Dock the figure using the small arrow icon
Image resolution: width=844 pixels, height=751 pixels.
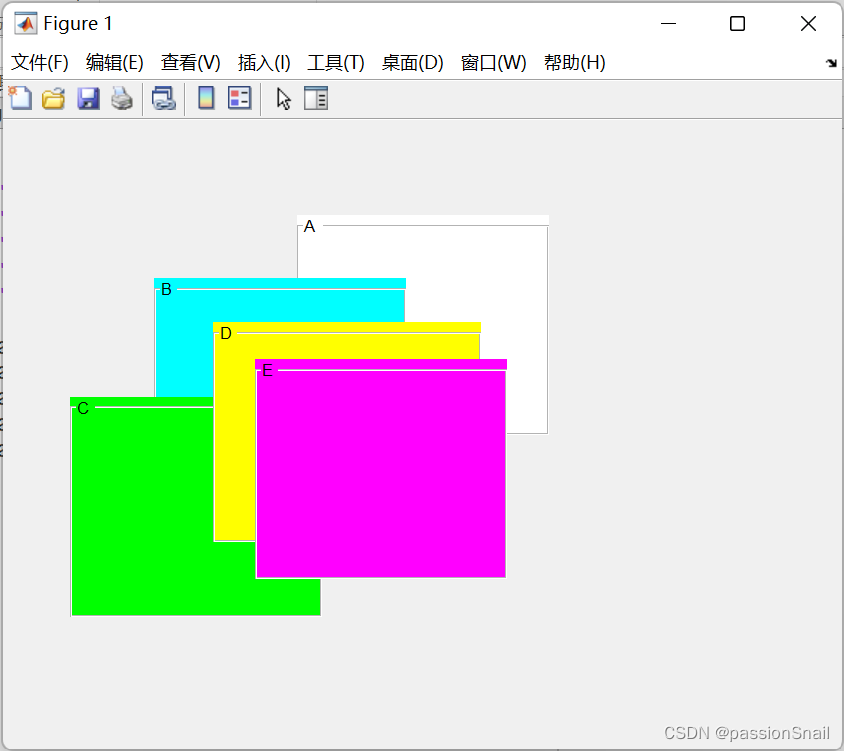(831, 63)
